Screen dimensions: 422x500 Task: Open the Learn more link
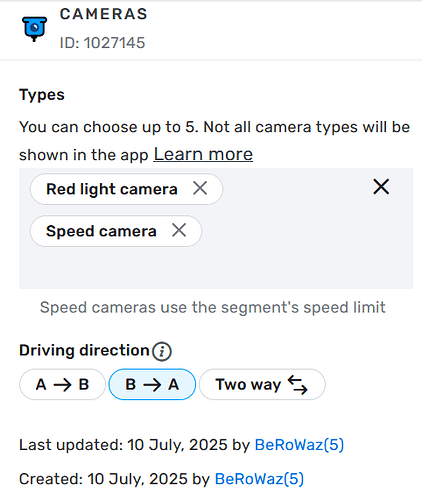click(x=203, y=154)
